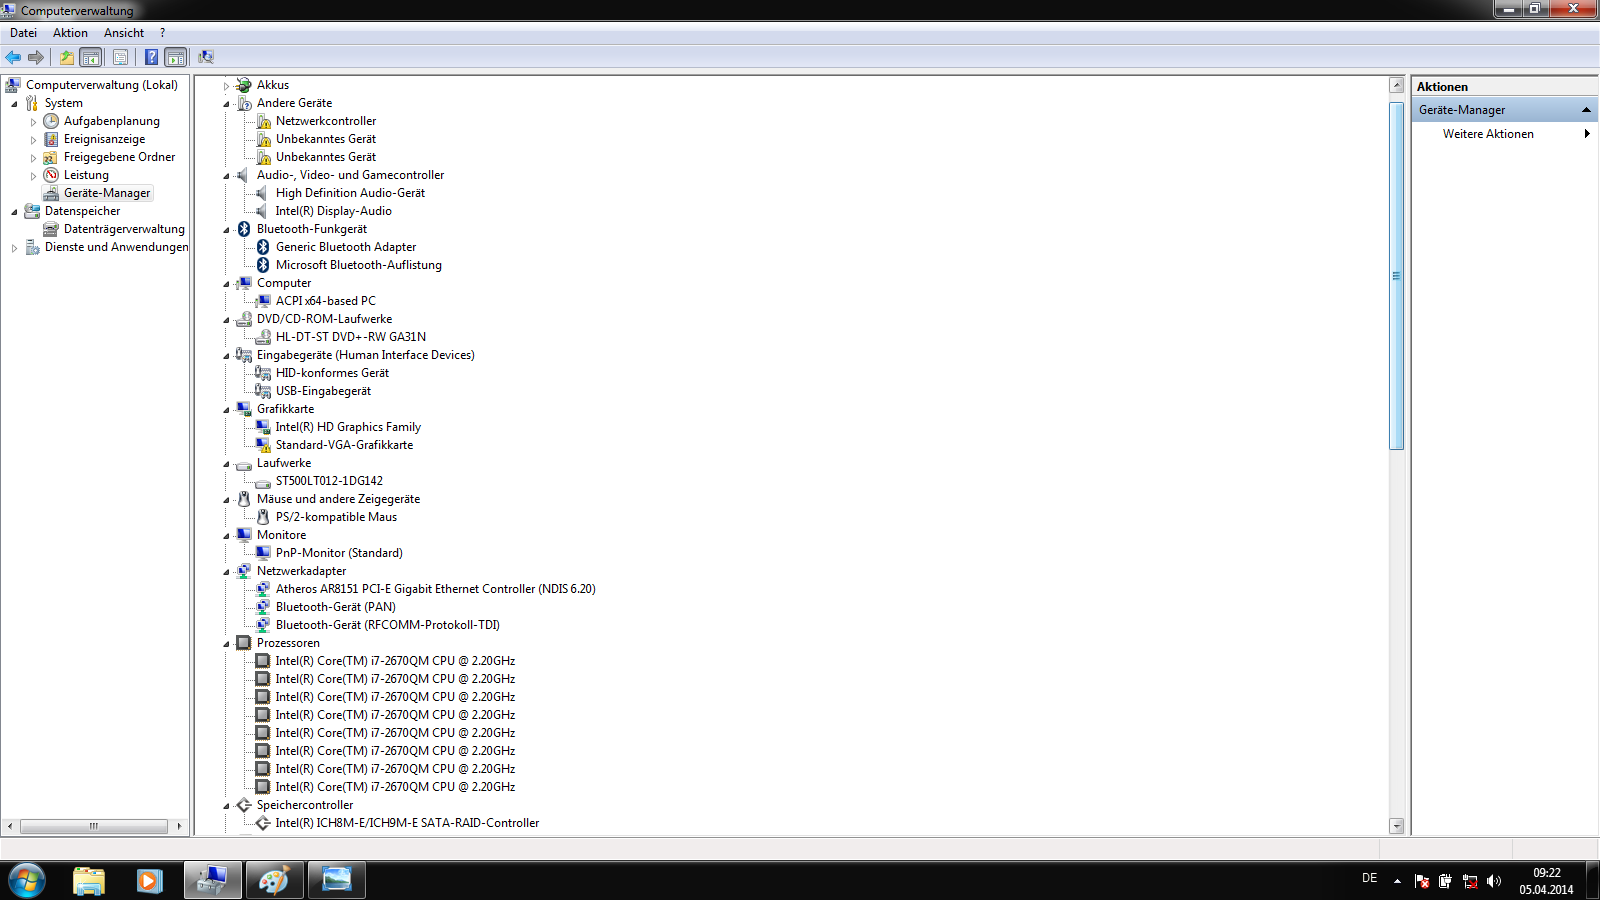The image size is (1600, 900).
Task: Collapse the Prozessoren category
Action: [x=226, y=644]
